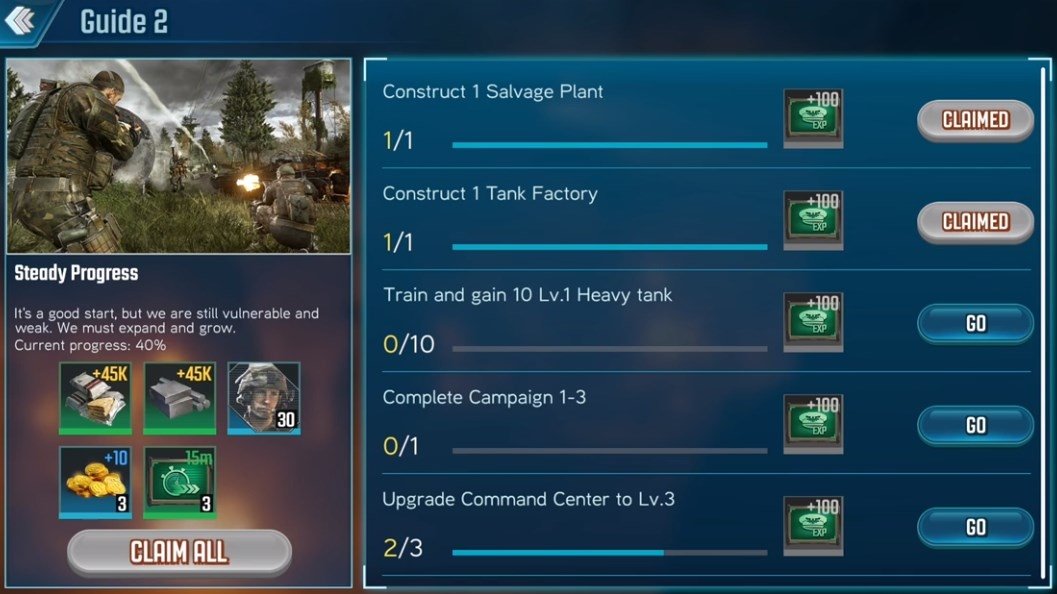Screen dimensions: 1057x594
Task: Tap EXP reward icon for Salvage Plant task
Action: 813,118
